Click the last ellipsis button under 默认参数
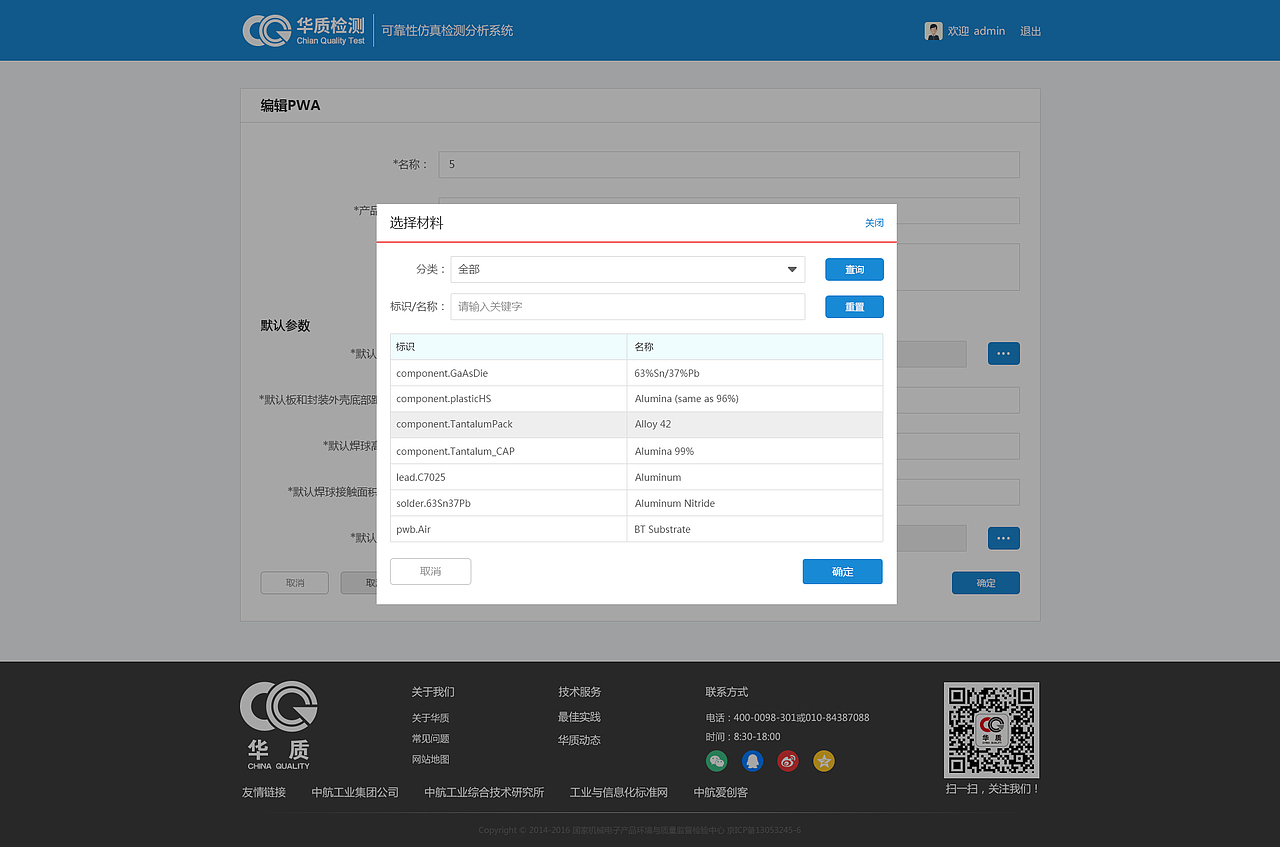 (1004, 538)
